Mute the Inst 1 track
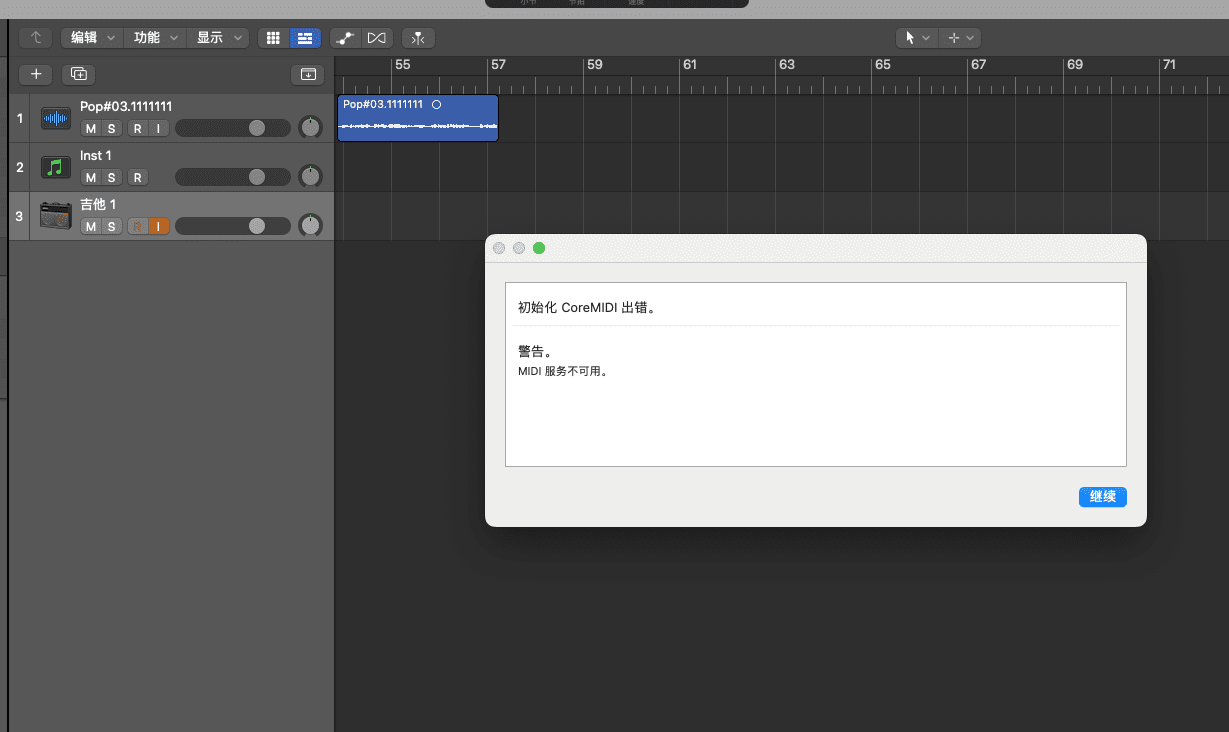Viewport: 1229px width, 732px height. point(91,178)
